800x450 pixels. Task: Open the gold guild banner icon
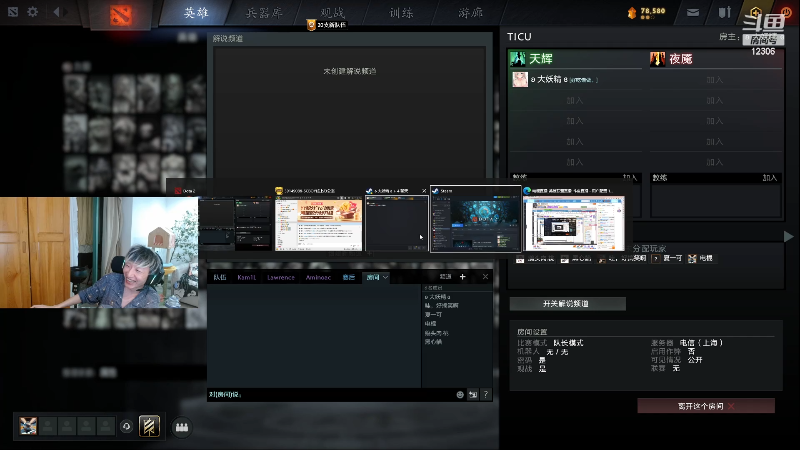pos(149,426)
